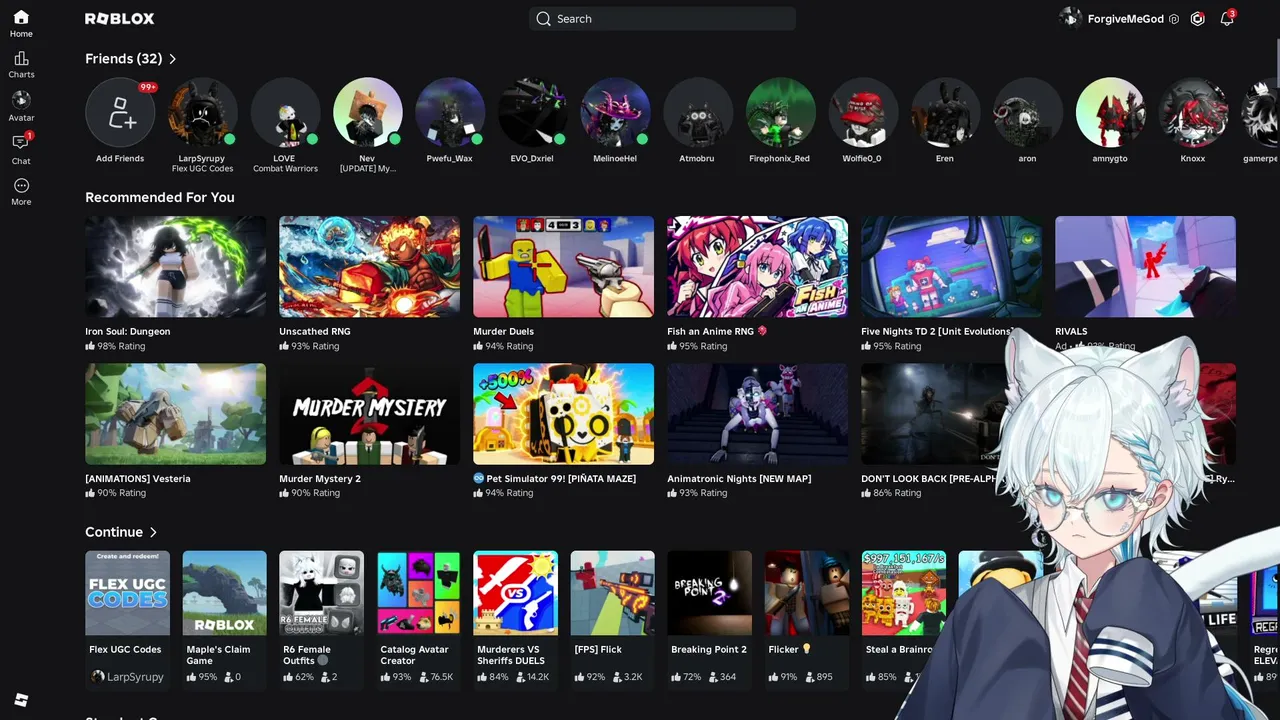
Task: Open the Pet Simulator 99 thumbnail
Action: click(564, 414)
